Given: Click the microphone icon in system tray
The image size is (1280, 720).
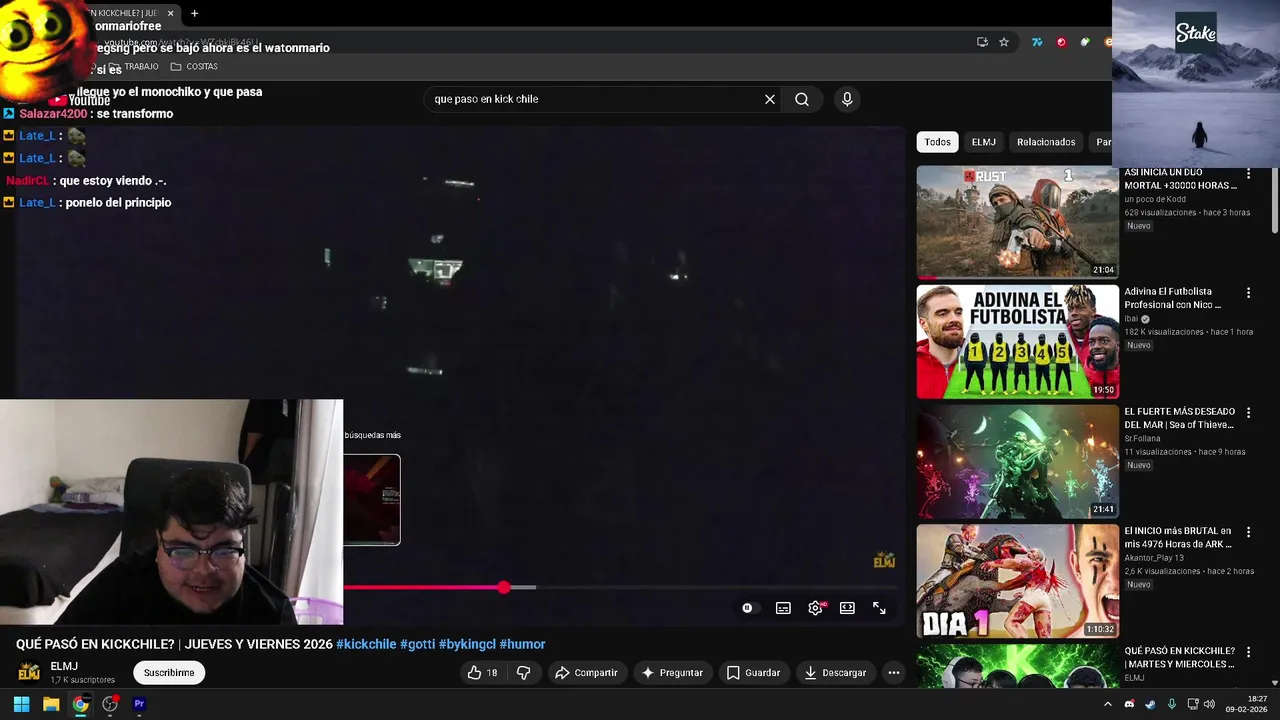Looking at the screenshot, I should pyautogui.click(x=1171, y=704).
